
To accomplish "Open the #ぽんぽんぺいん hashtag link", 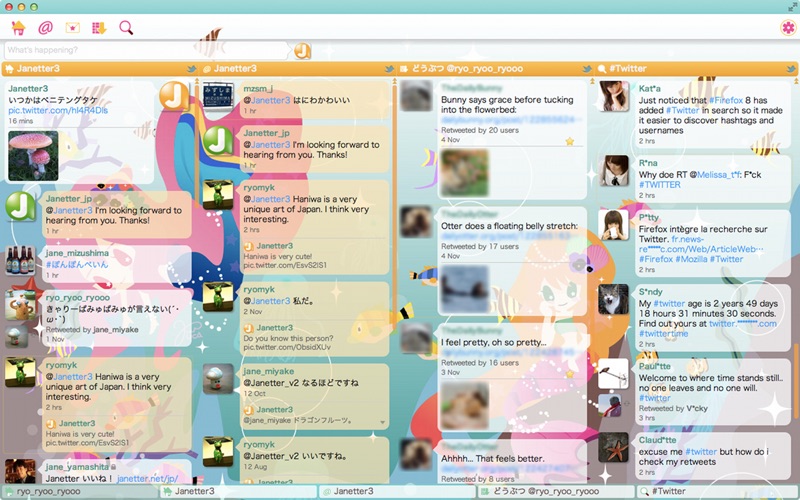I will [77, 264].
